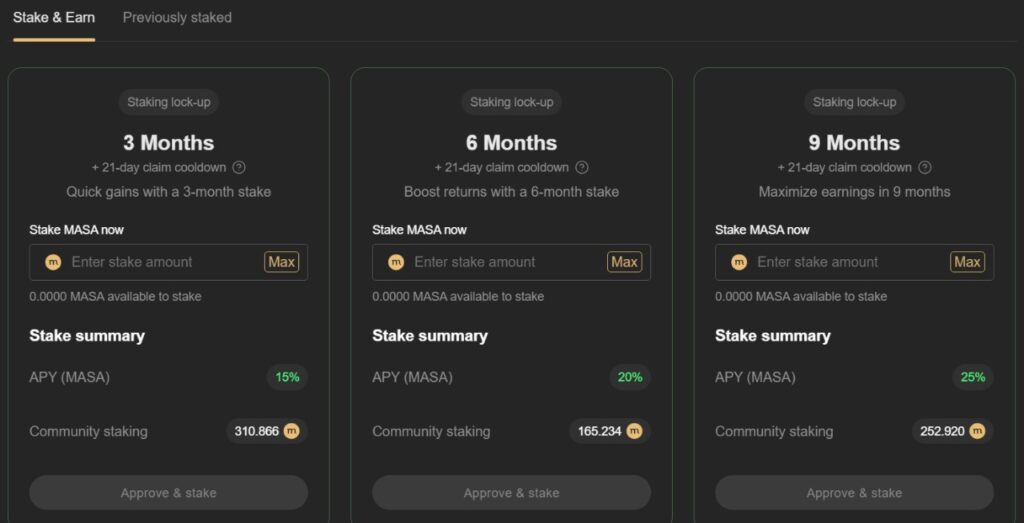
Task: Click the 20% APY badge
Action: click(x=630, y=377)
